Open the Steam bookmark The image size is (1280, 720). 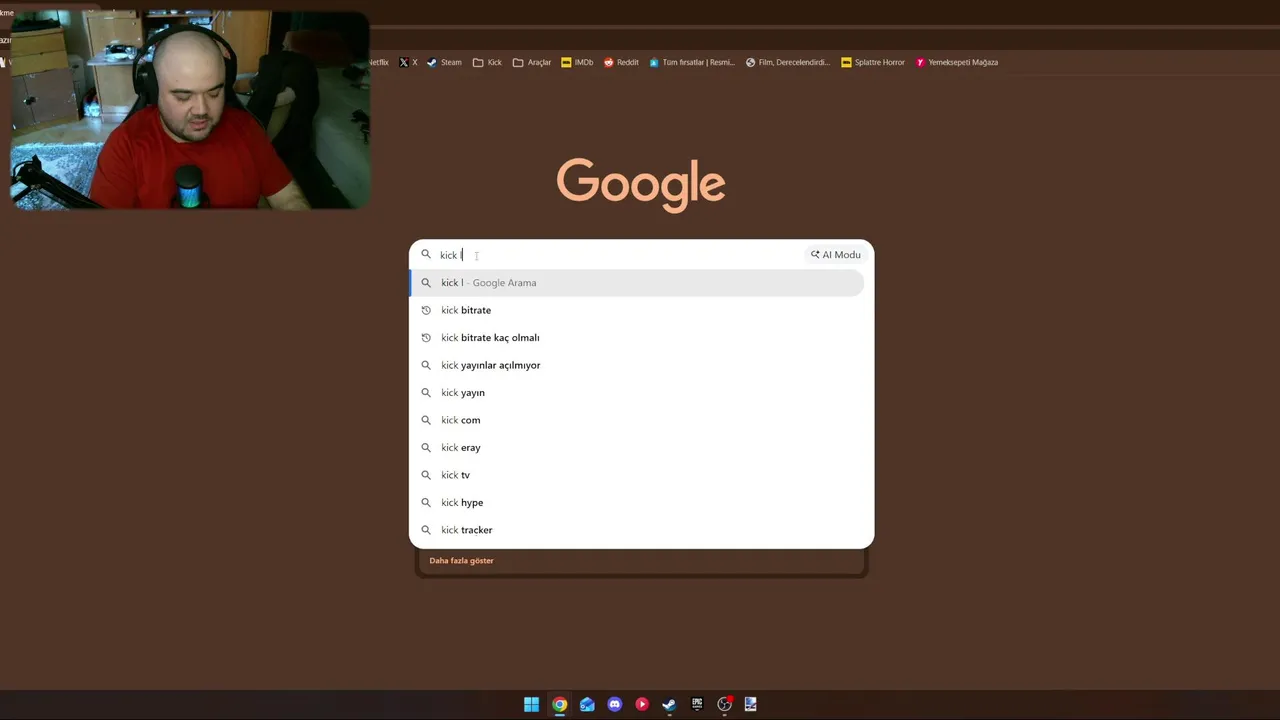click(x=444, y=62)
